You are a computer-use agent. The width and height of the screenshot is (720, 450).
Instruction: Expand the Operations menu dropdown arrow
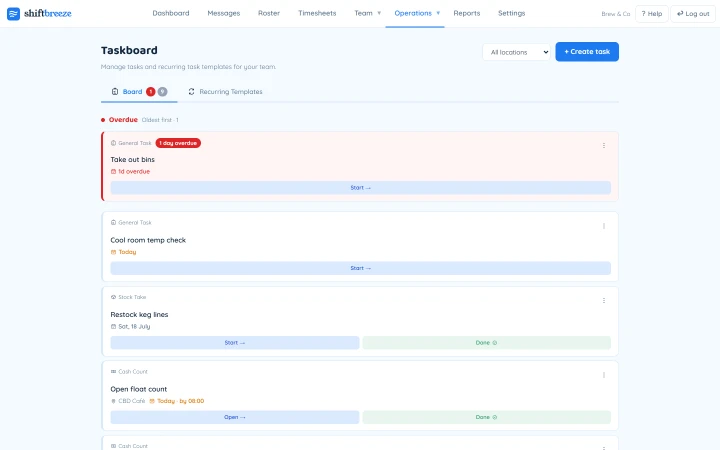tap(438, 13)
